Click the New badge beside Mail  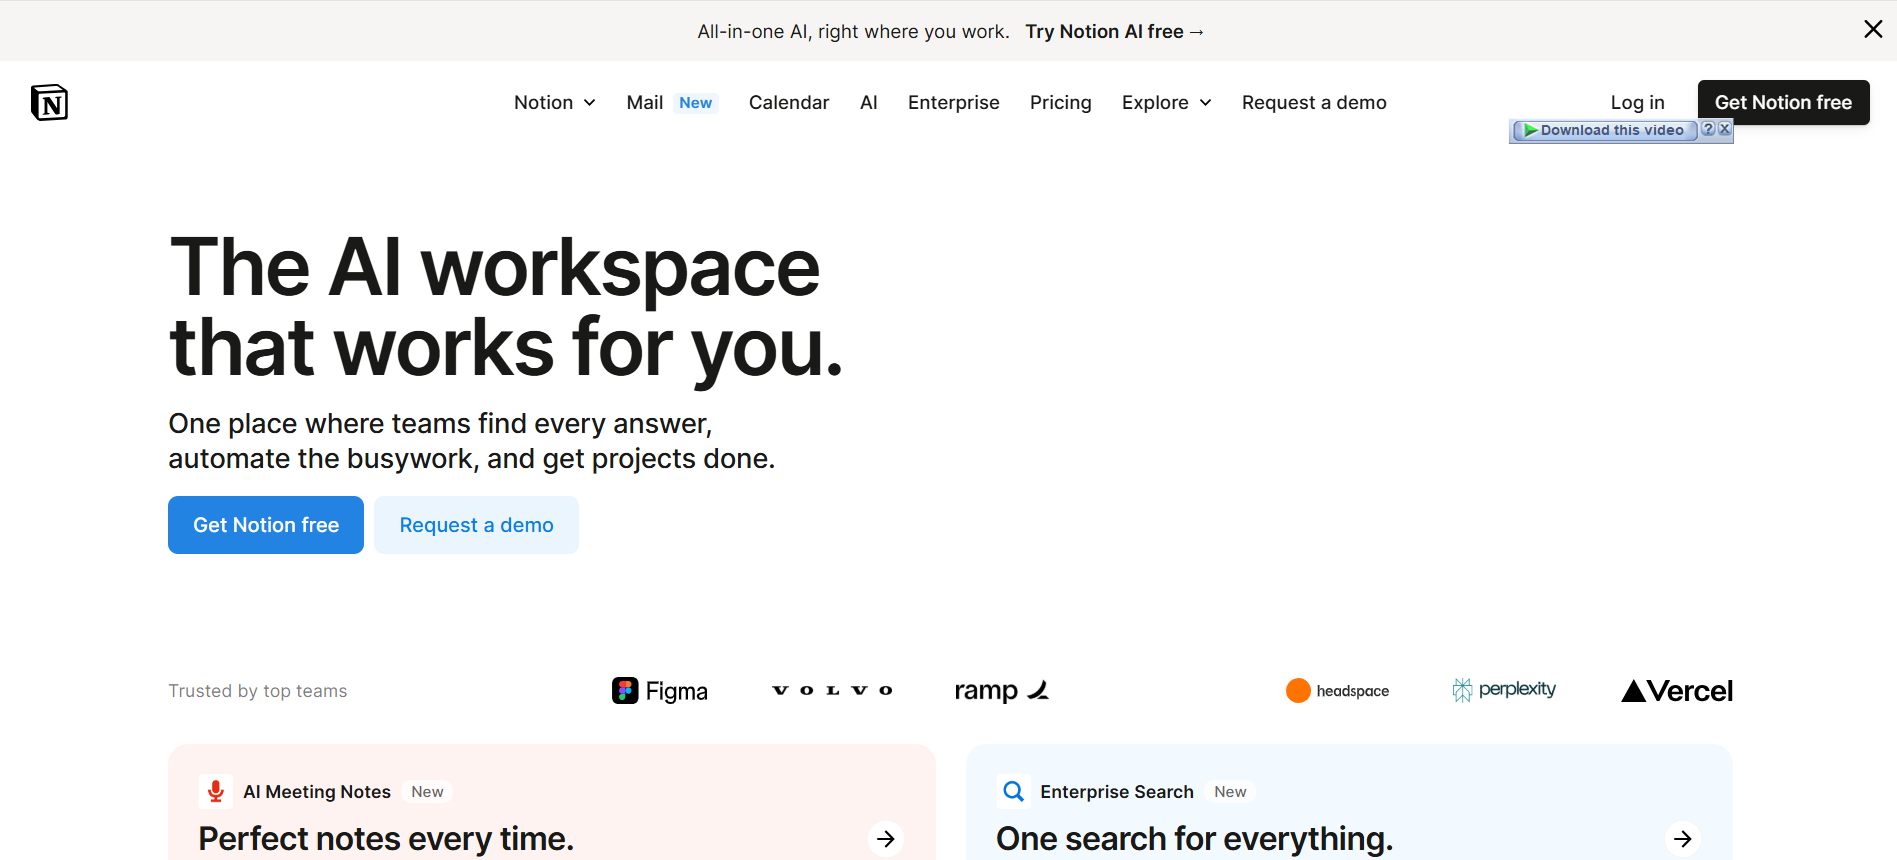point(696,102)
